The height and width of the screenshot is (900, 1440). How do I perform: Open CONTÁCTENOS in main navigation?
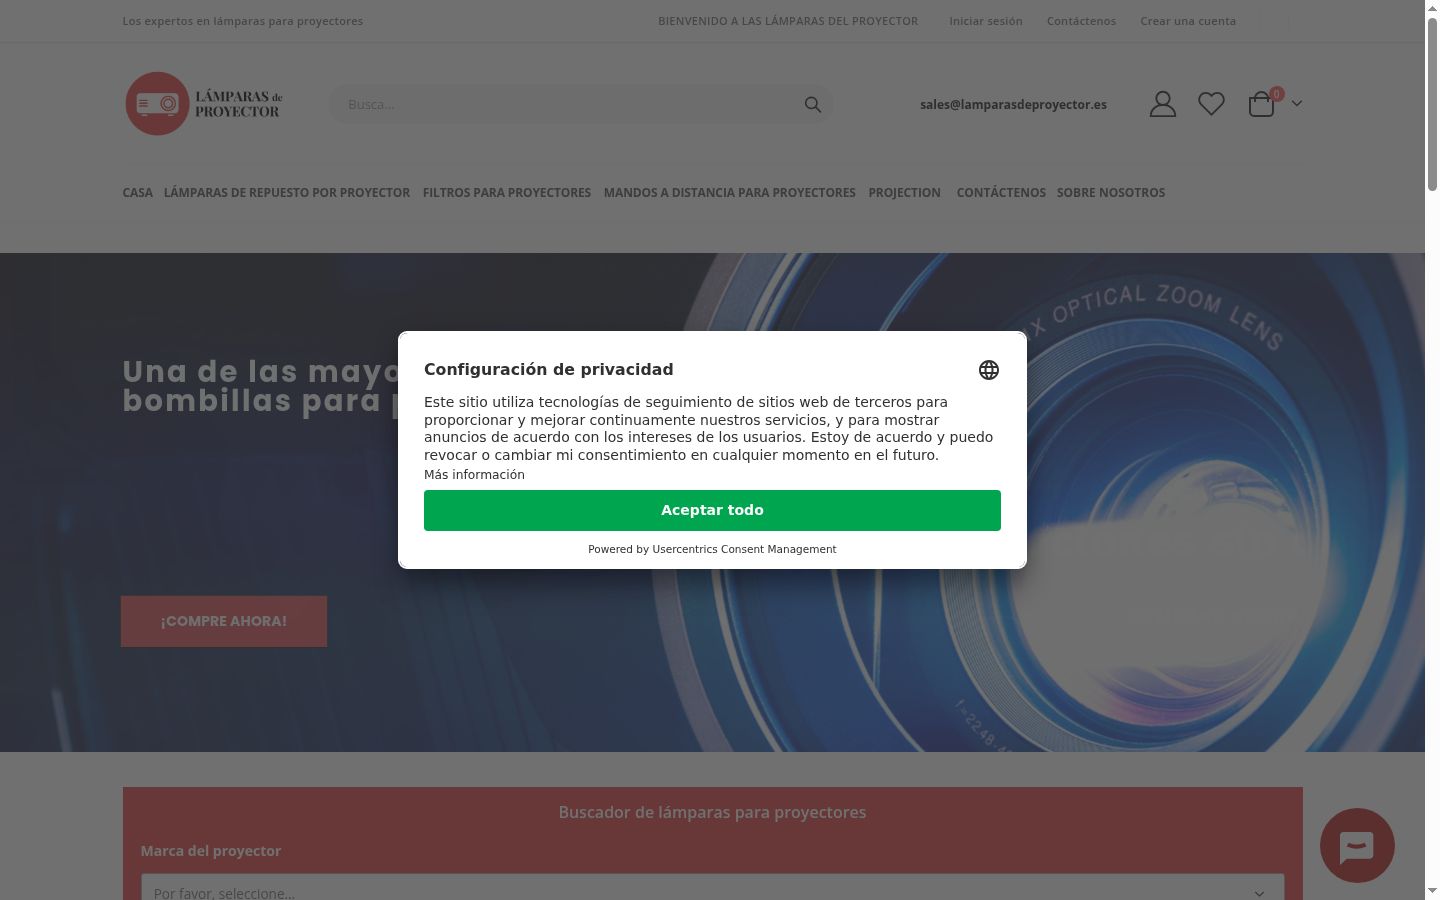1001,193
